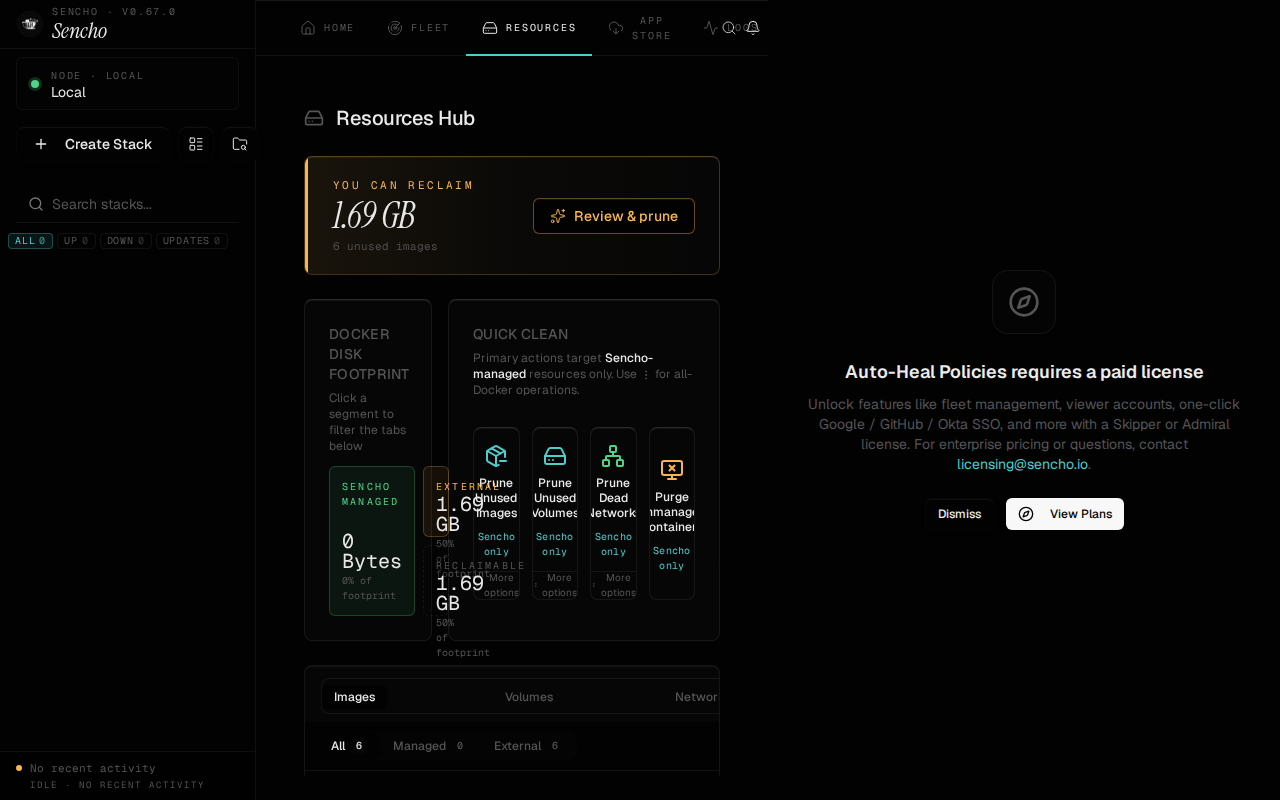The width and height of the screenshot is (1280, 800).
Task: Switch to the Volumes tab
Action: click(529, 697)
